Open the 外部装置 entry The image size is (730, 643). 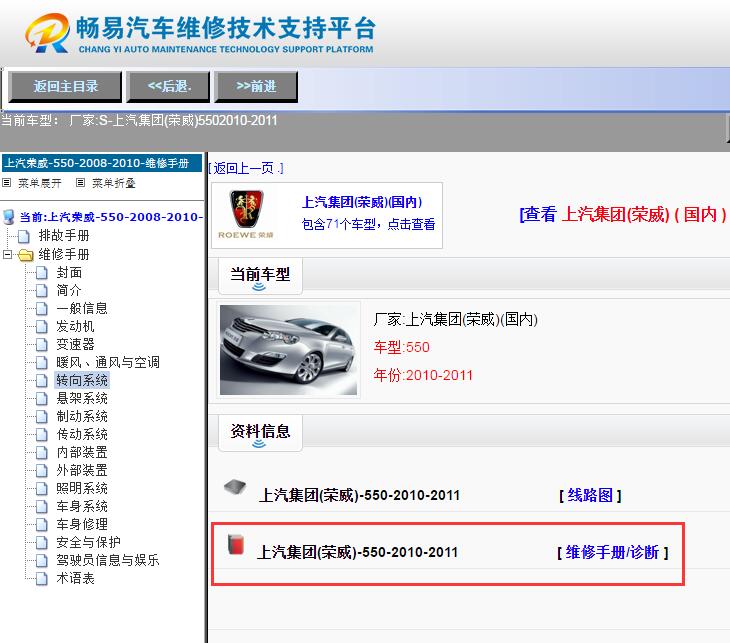click(x=82, y=470)
